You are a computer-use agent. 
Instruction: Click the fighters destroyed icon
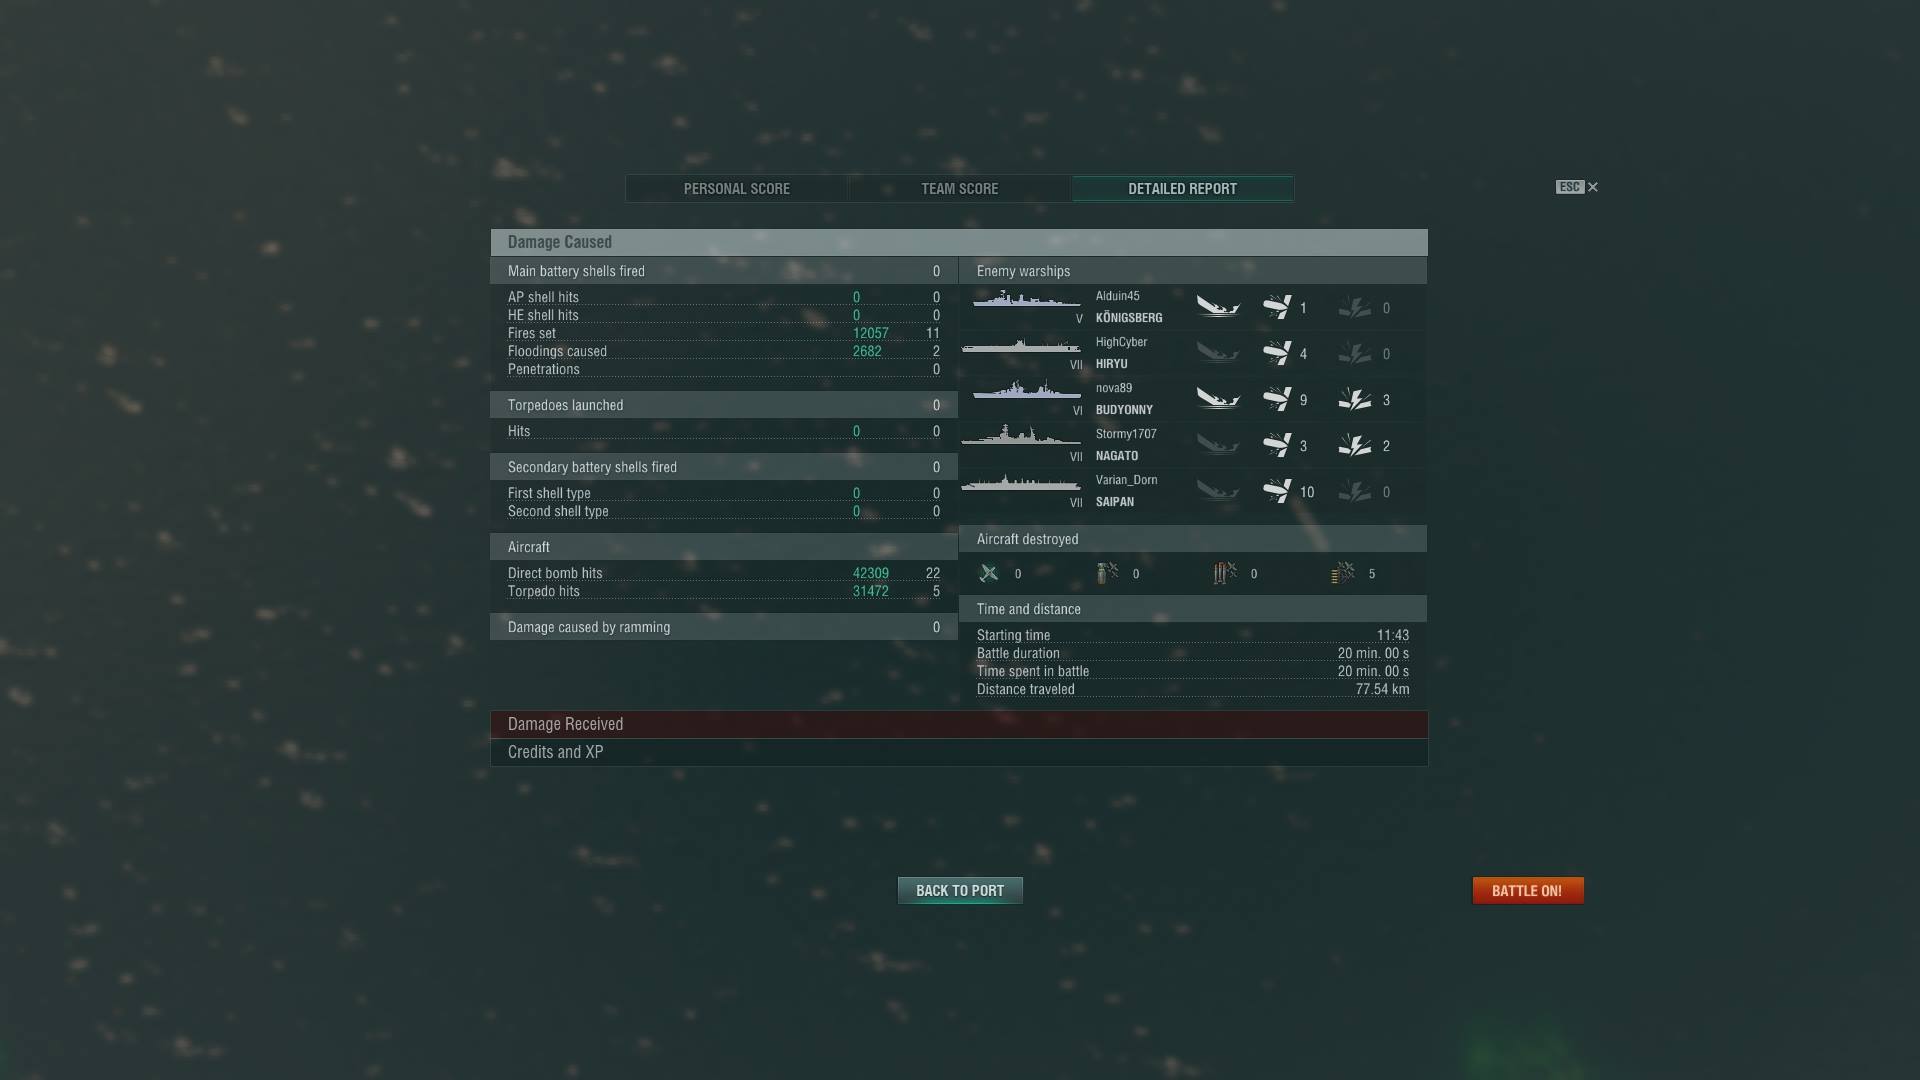click(989, 573)
